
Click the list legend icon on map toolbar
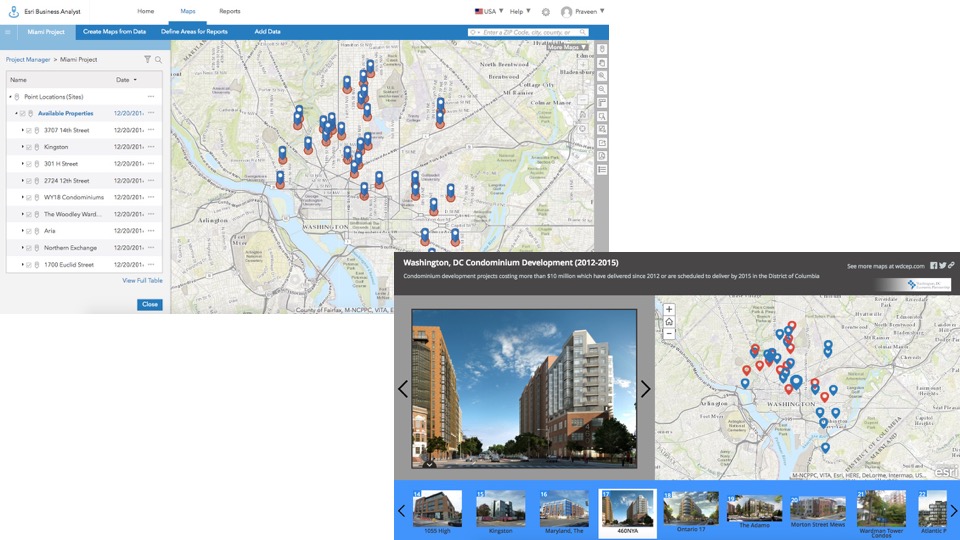[x=602, y=170]
